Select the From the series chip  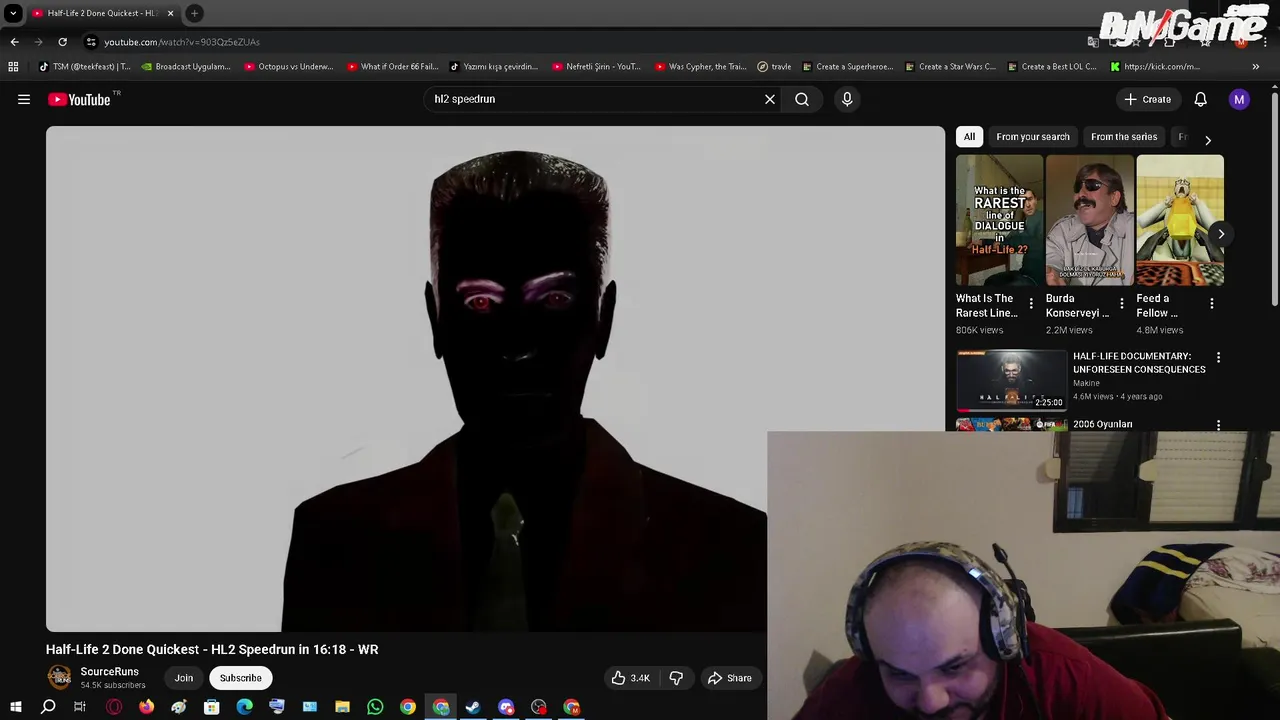pyautogui.click(x=1124, y=137)
